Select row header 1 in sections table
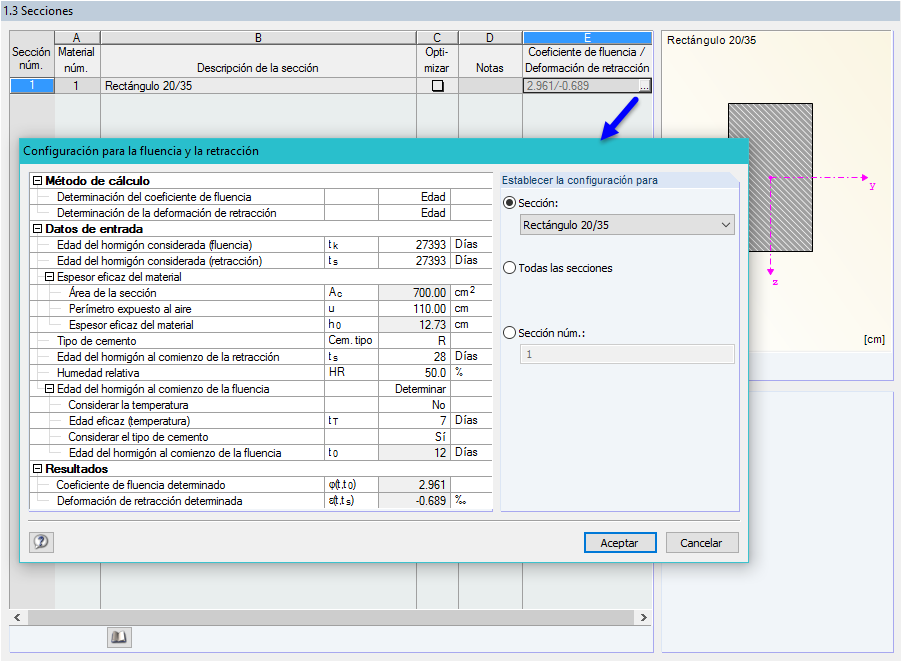901x661 pixels. point(31,86)
